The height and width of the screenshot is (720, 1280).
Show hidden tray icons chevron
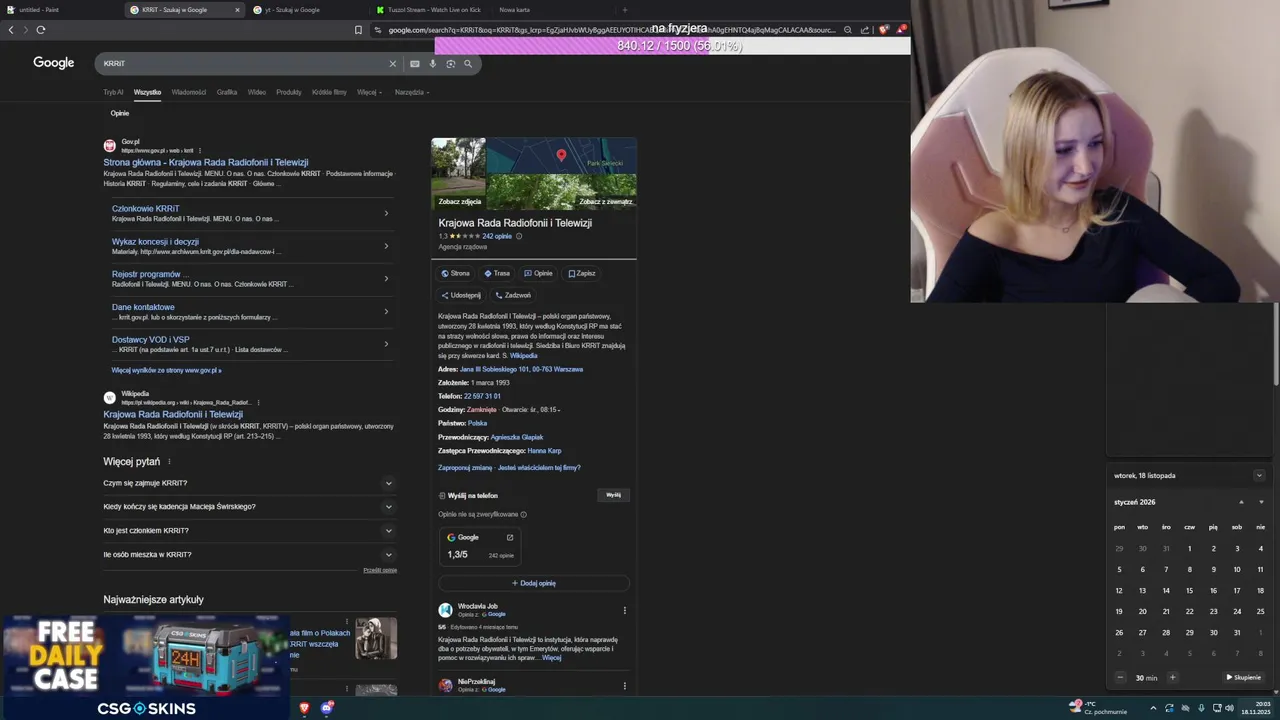(x=1153, y=708)
